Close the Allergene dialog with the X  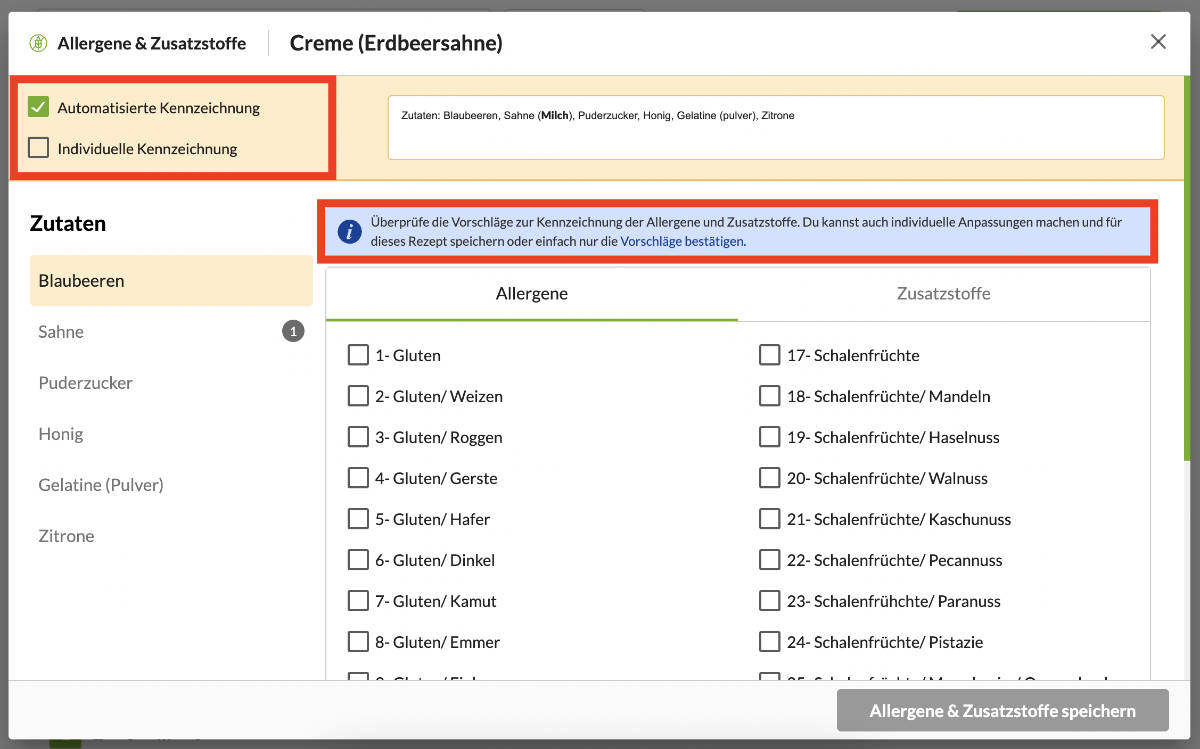(x=1158, y=42)
